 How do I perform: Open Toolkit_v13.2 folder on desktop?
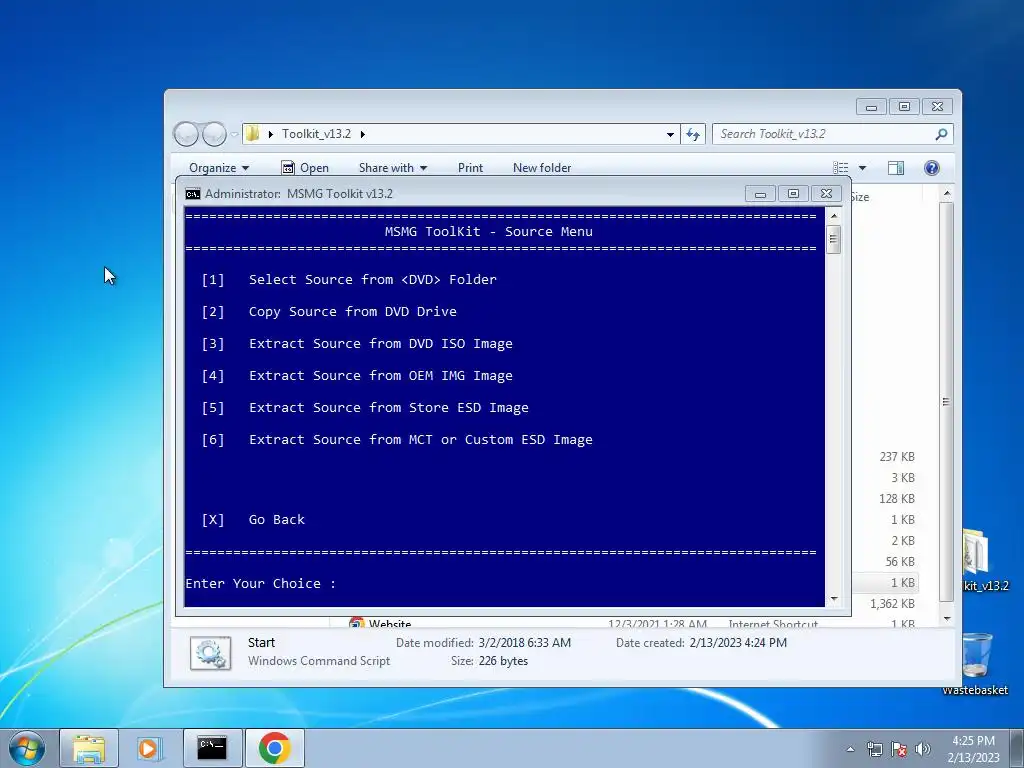tap(985, 560)
